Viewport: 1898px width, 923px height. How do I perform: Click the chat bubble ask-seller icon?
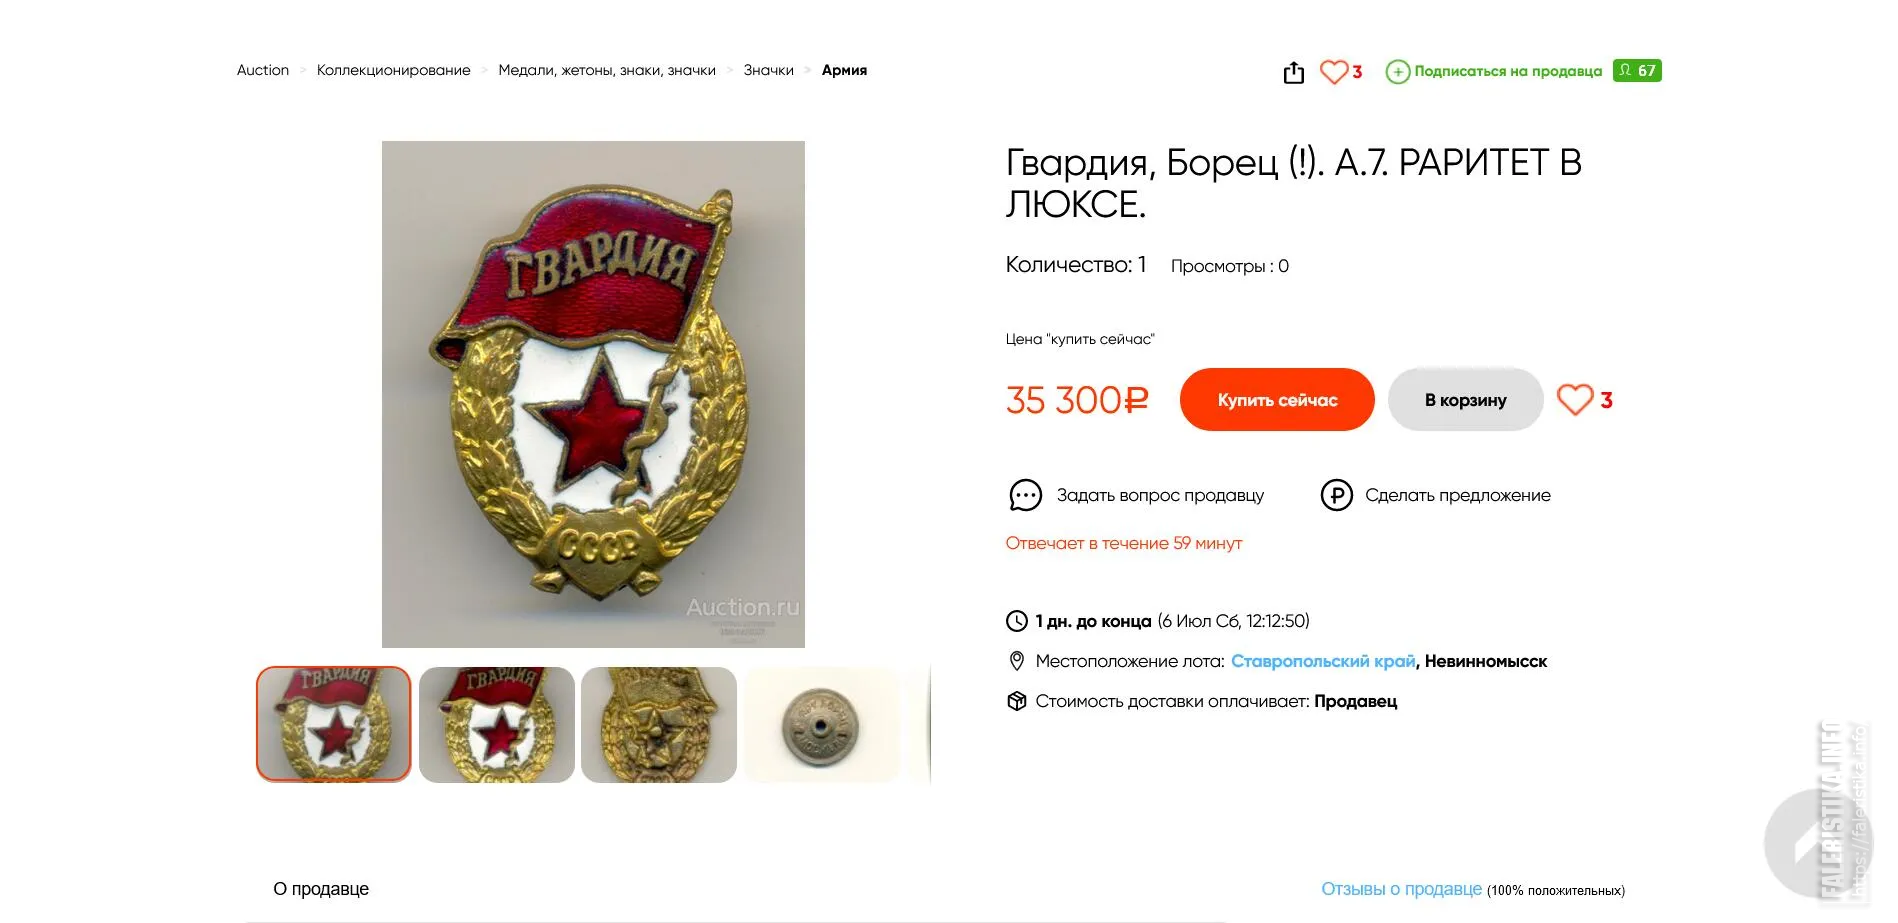pos(1025,495)
